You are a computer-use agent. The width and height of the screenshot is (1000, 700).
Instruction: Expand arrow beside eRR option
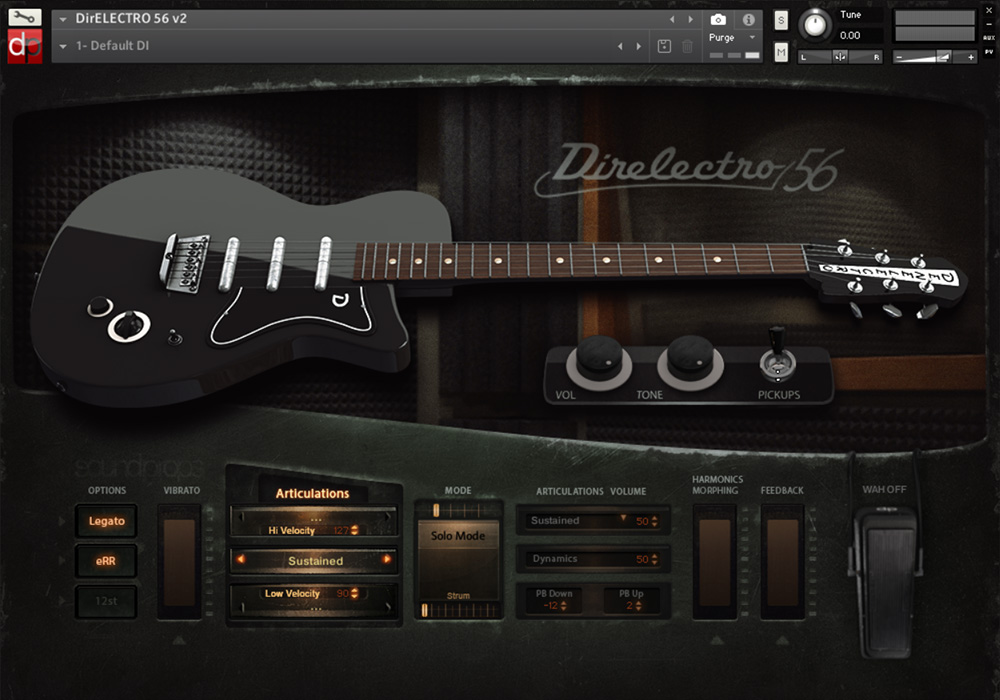pos(62,561)
